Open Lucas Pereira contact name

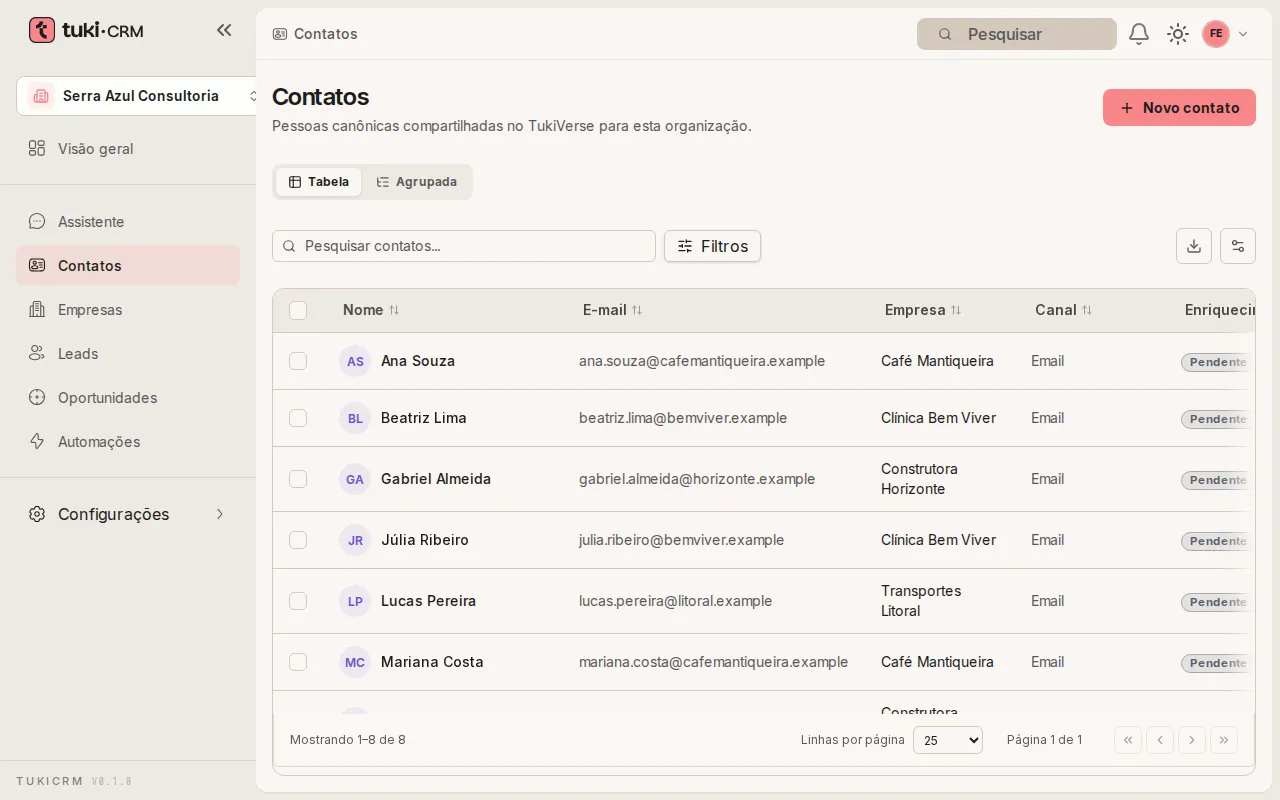tap(428, 601)
